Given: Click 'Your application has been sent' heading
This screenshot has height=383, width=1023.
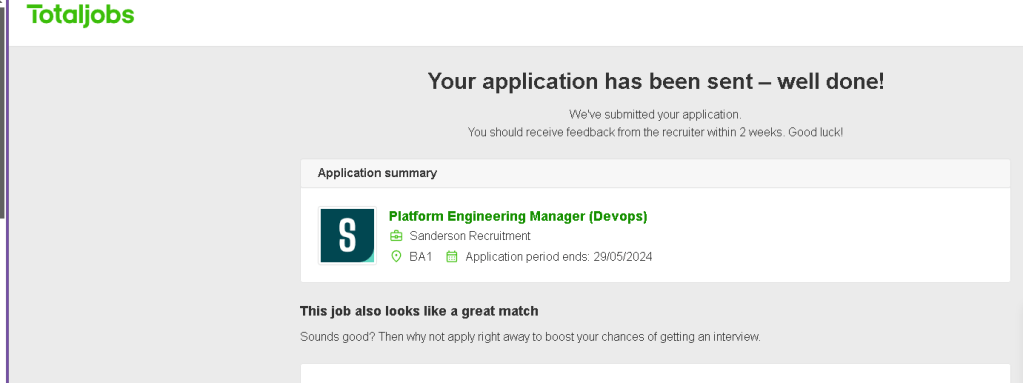Looking at the screenshot, I should tap(656, 82).
